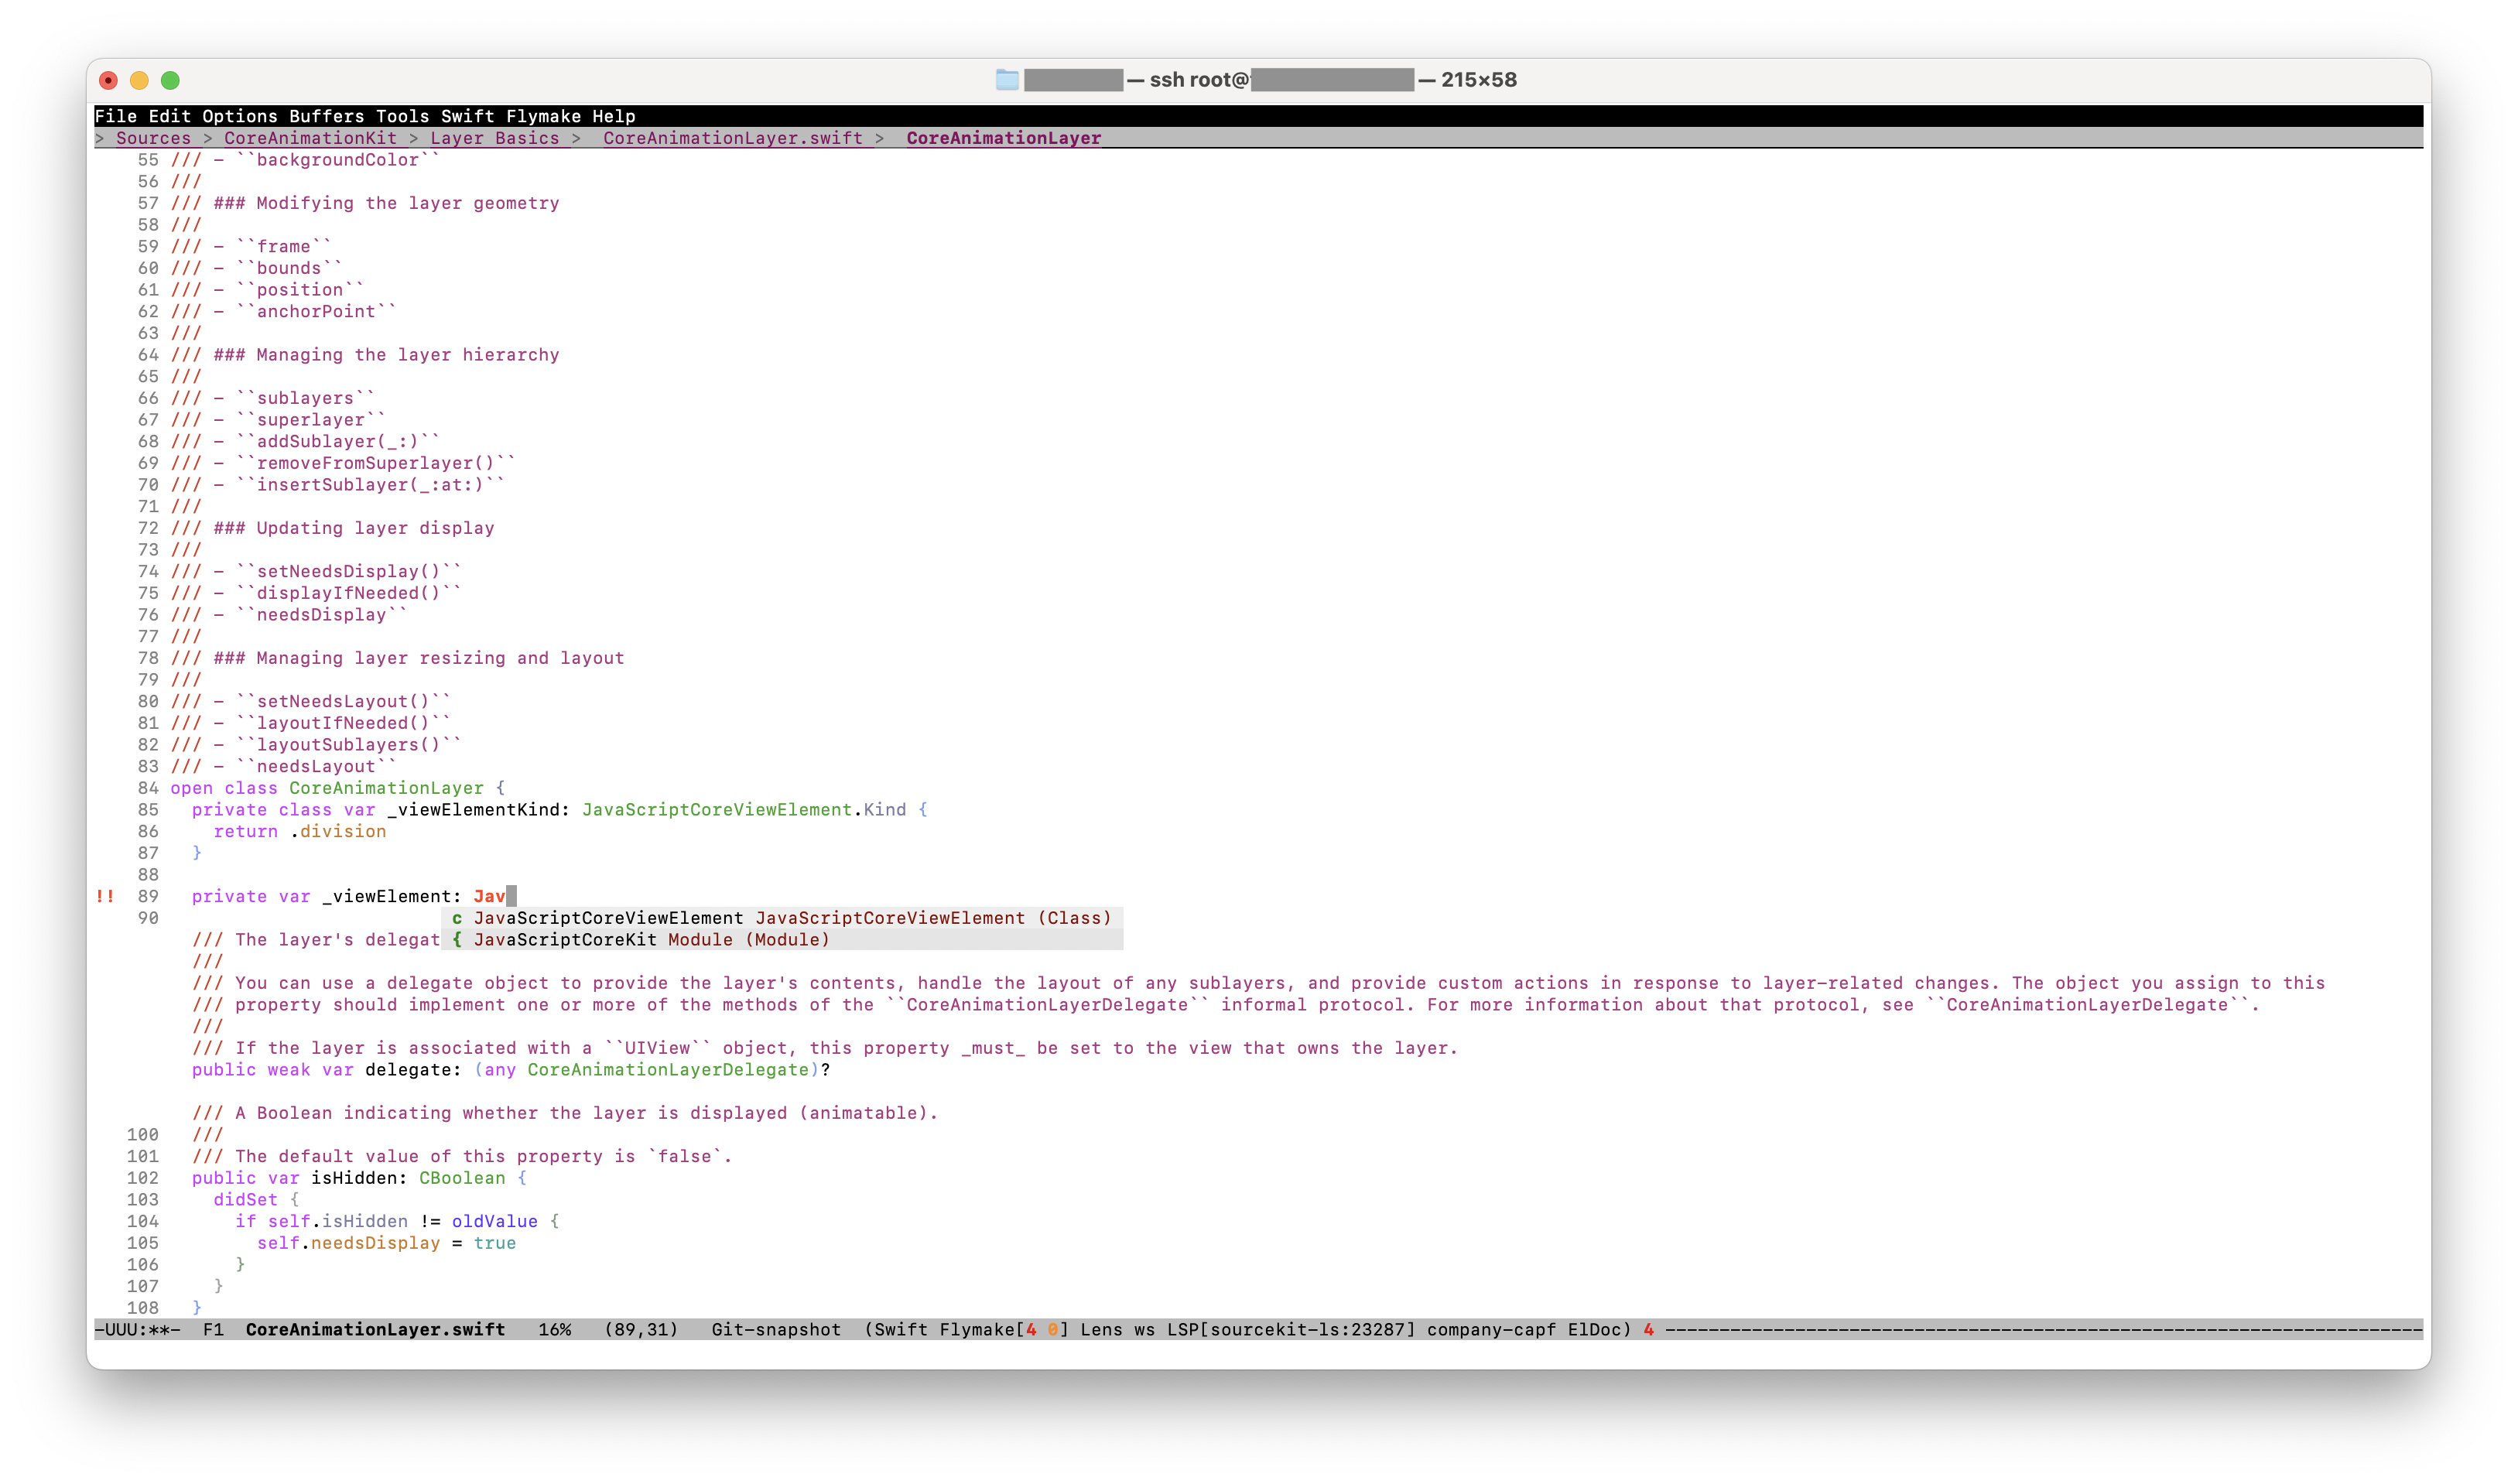This screenshot has height=1484, width=2518.
Task: Select JavaScriptCoreKit module completion
Action: (x=782, y=940)
